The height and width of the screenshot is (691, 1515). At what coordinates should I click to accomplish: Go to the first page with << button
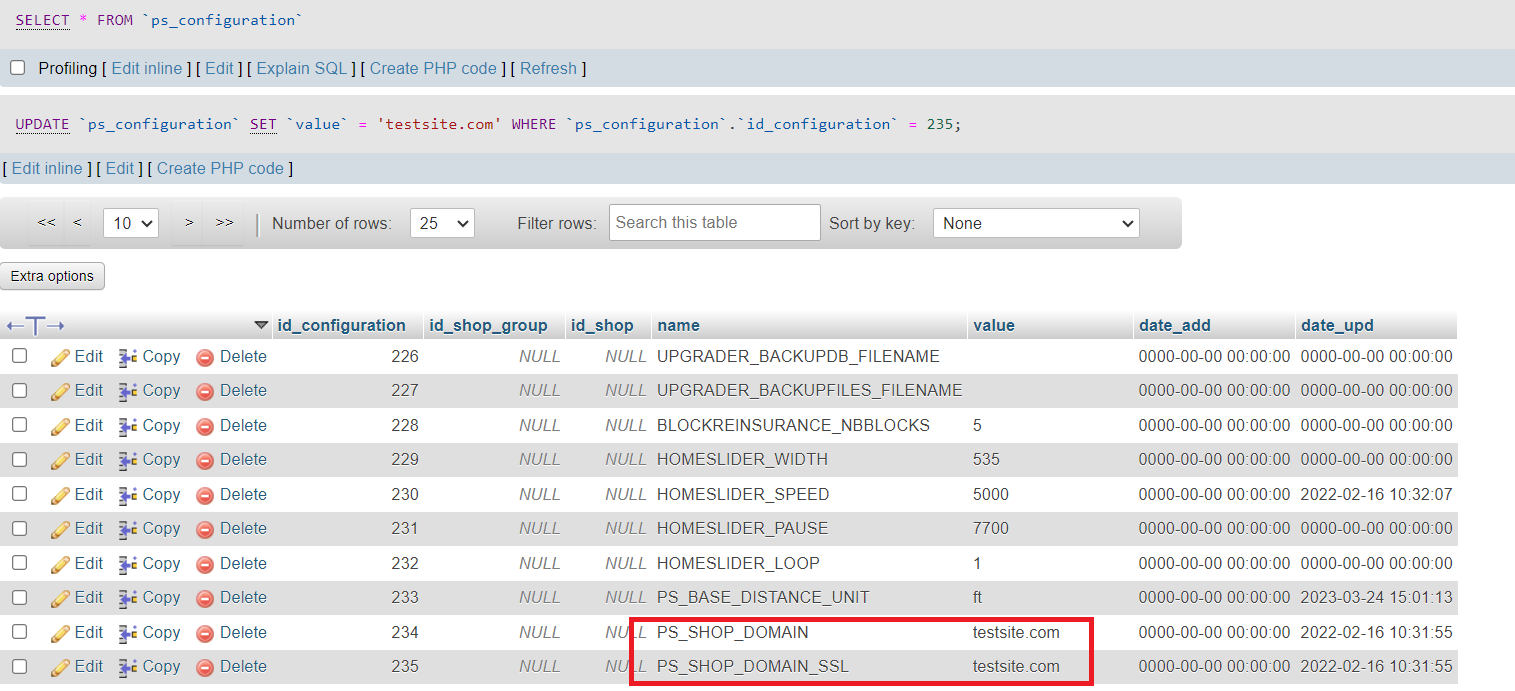46,223
